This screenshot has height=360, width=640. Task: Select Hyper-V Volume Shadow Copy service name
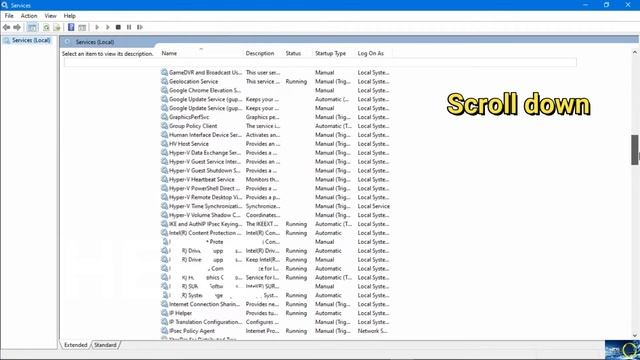(204, 215)
